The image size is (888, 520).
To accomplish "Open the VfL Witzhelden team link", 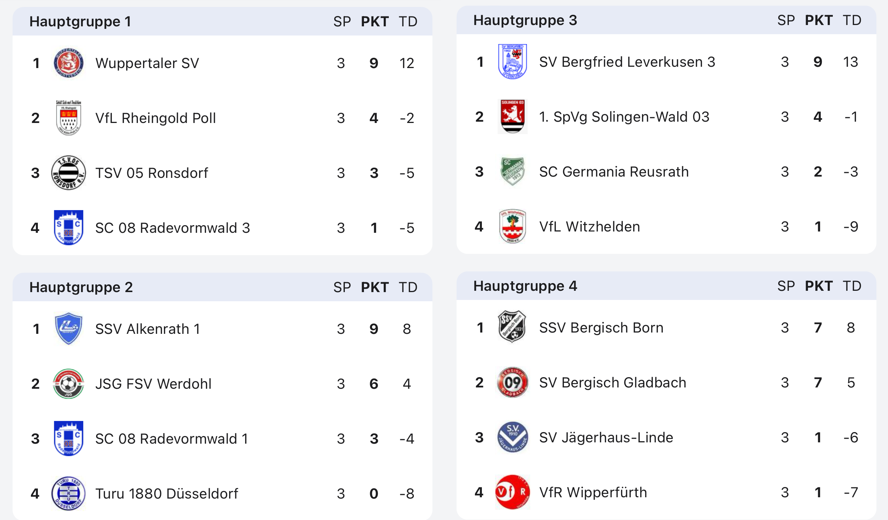I will [589, 227].
